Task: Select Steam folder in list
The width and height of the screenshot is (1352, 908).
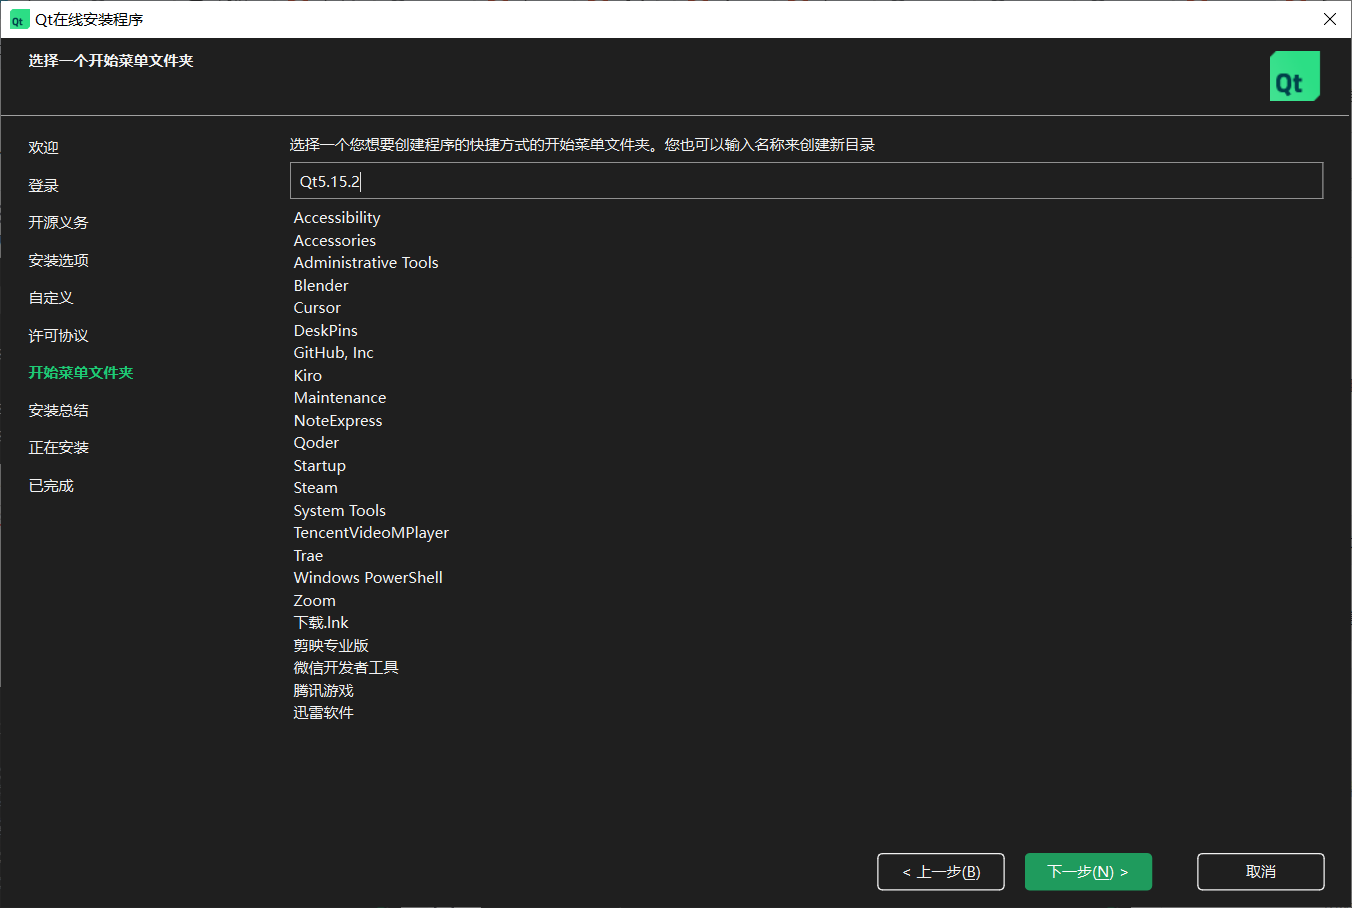Action: (316, 488)
